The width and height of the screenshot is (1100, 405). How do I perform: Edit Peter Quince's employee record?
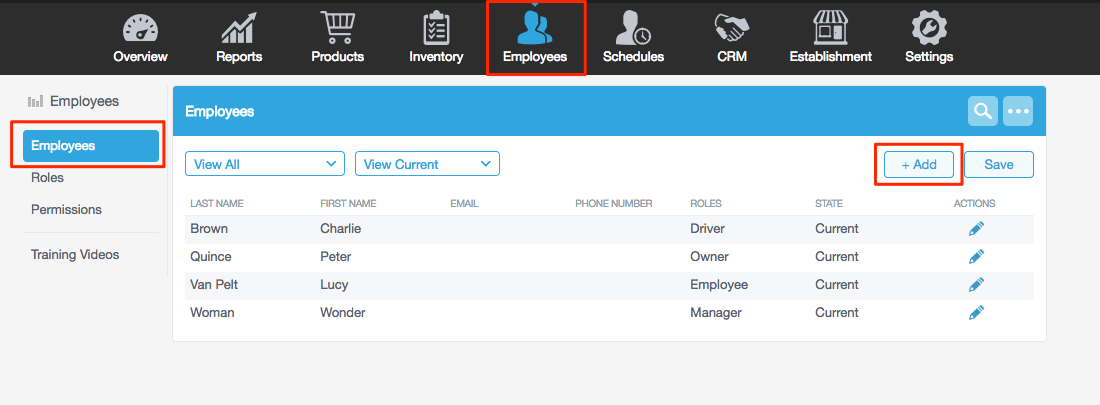pos(976,257)
